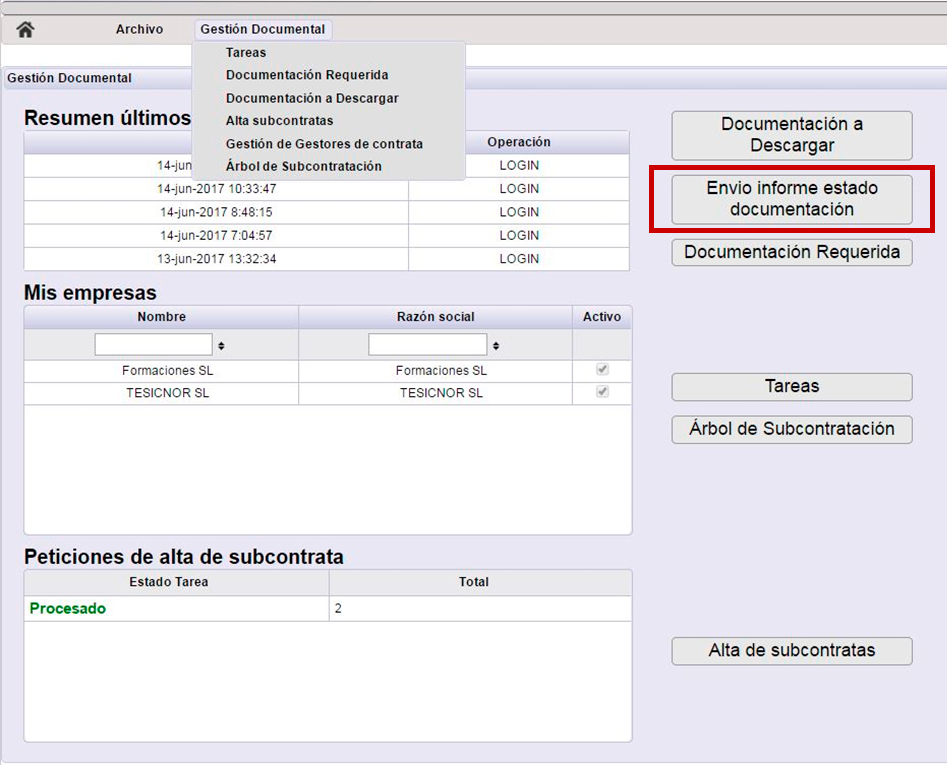
Task: Choose Árbol de Subcontratación menu entry
Action: click(303, 166)
